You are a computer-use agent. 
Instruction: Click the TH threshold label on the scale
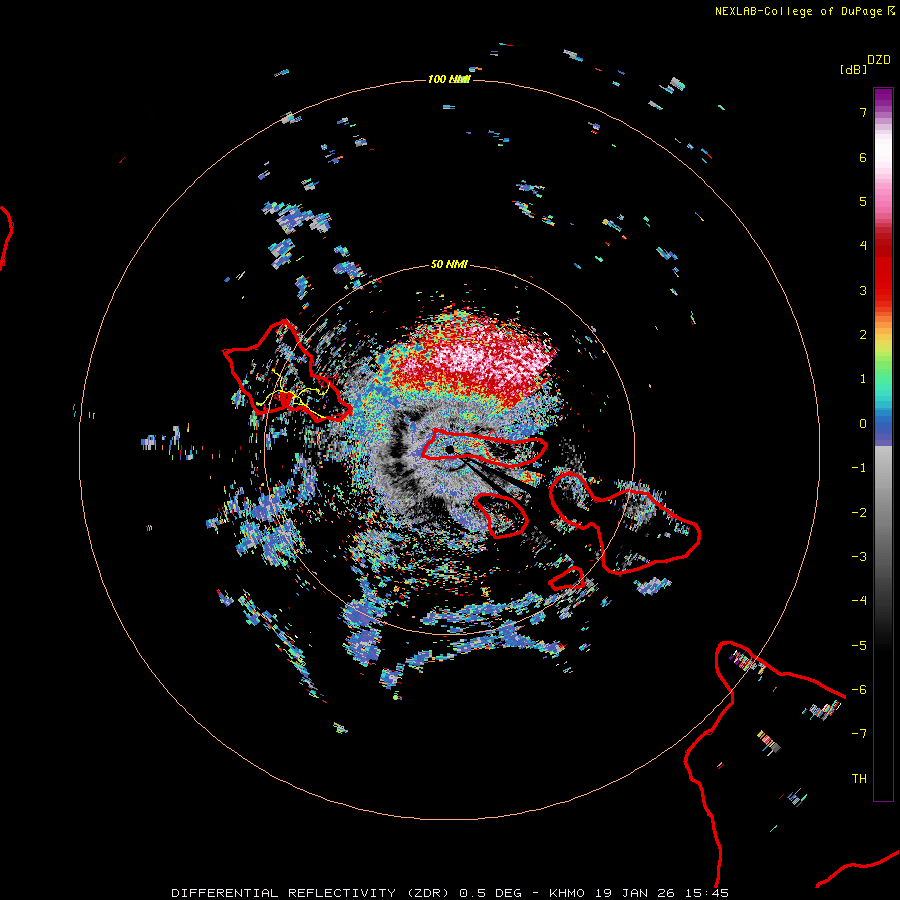(859, 779)
